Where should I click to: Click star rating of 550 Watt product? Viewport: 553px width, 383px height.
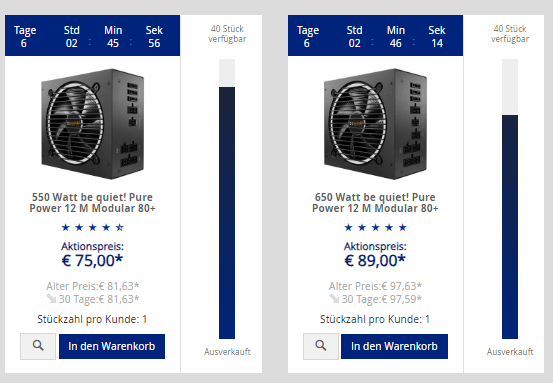point(92,227)
